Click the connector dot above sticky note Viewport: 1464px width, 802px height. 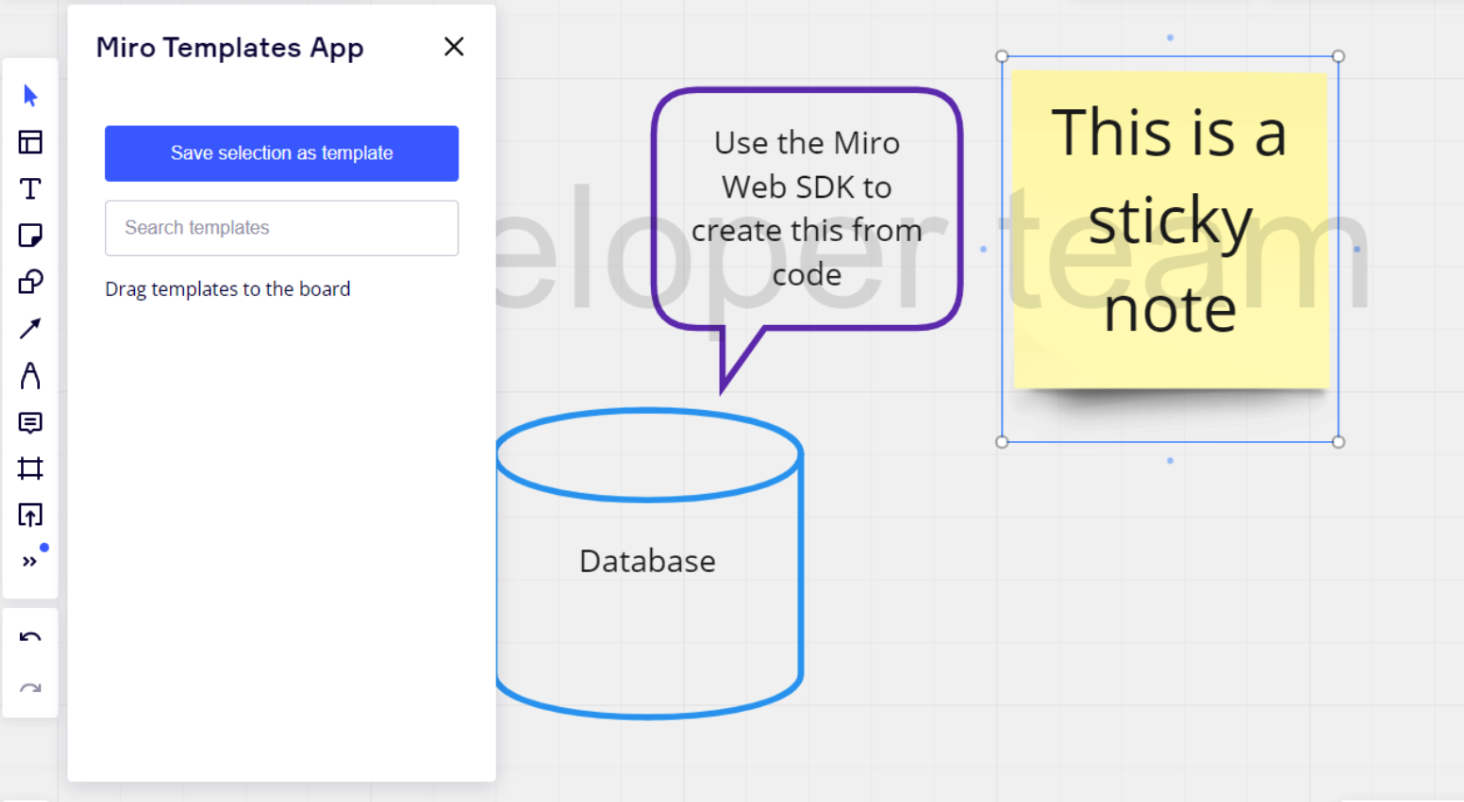coord(1170,38)
